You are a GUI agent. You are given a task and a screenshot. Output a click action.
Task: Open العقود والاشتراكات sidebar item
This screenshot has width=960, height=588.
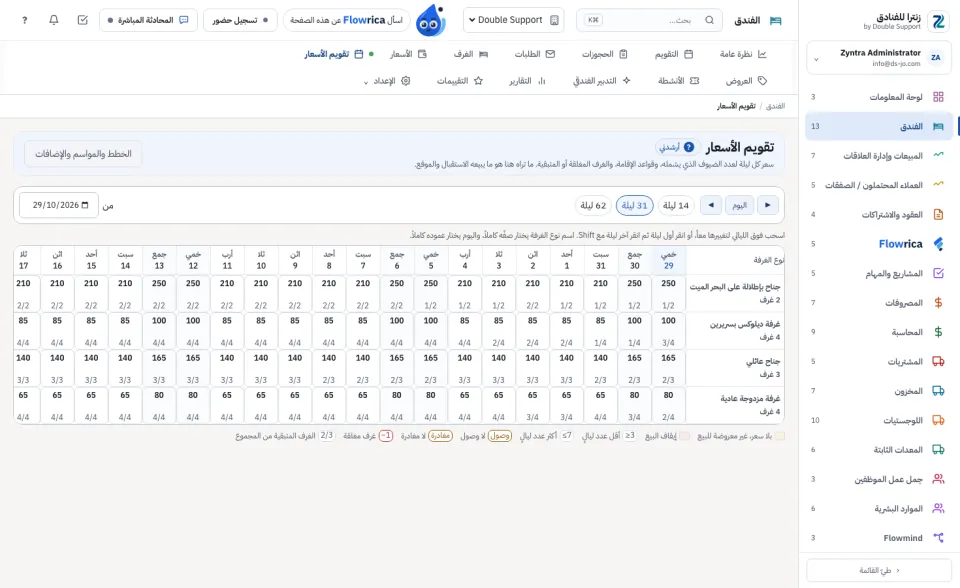point(879,214)
